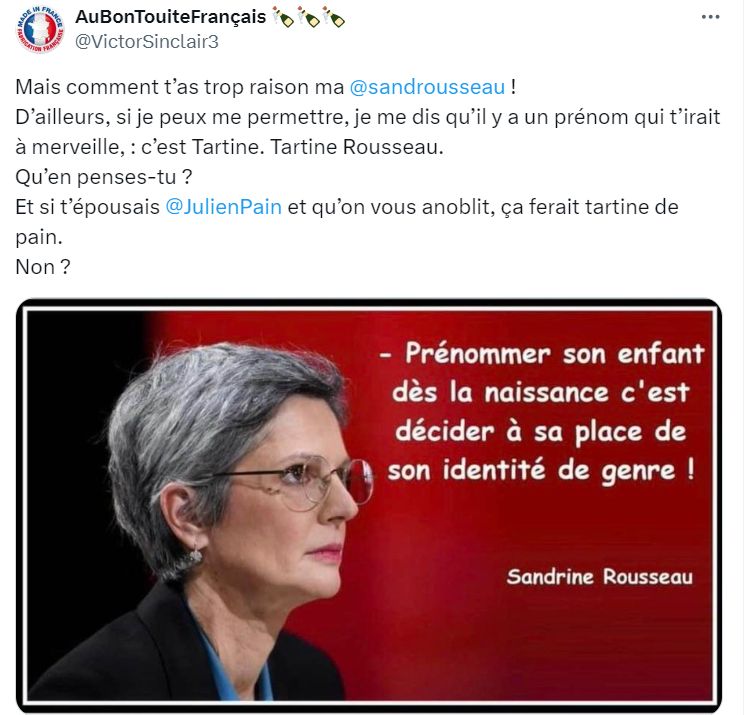
Task: Open the @VictorSinclair3 handle
Action: coord(147,42)
